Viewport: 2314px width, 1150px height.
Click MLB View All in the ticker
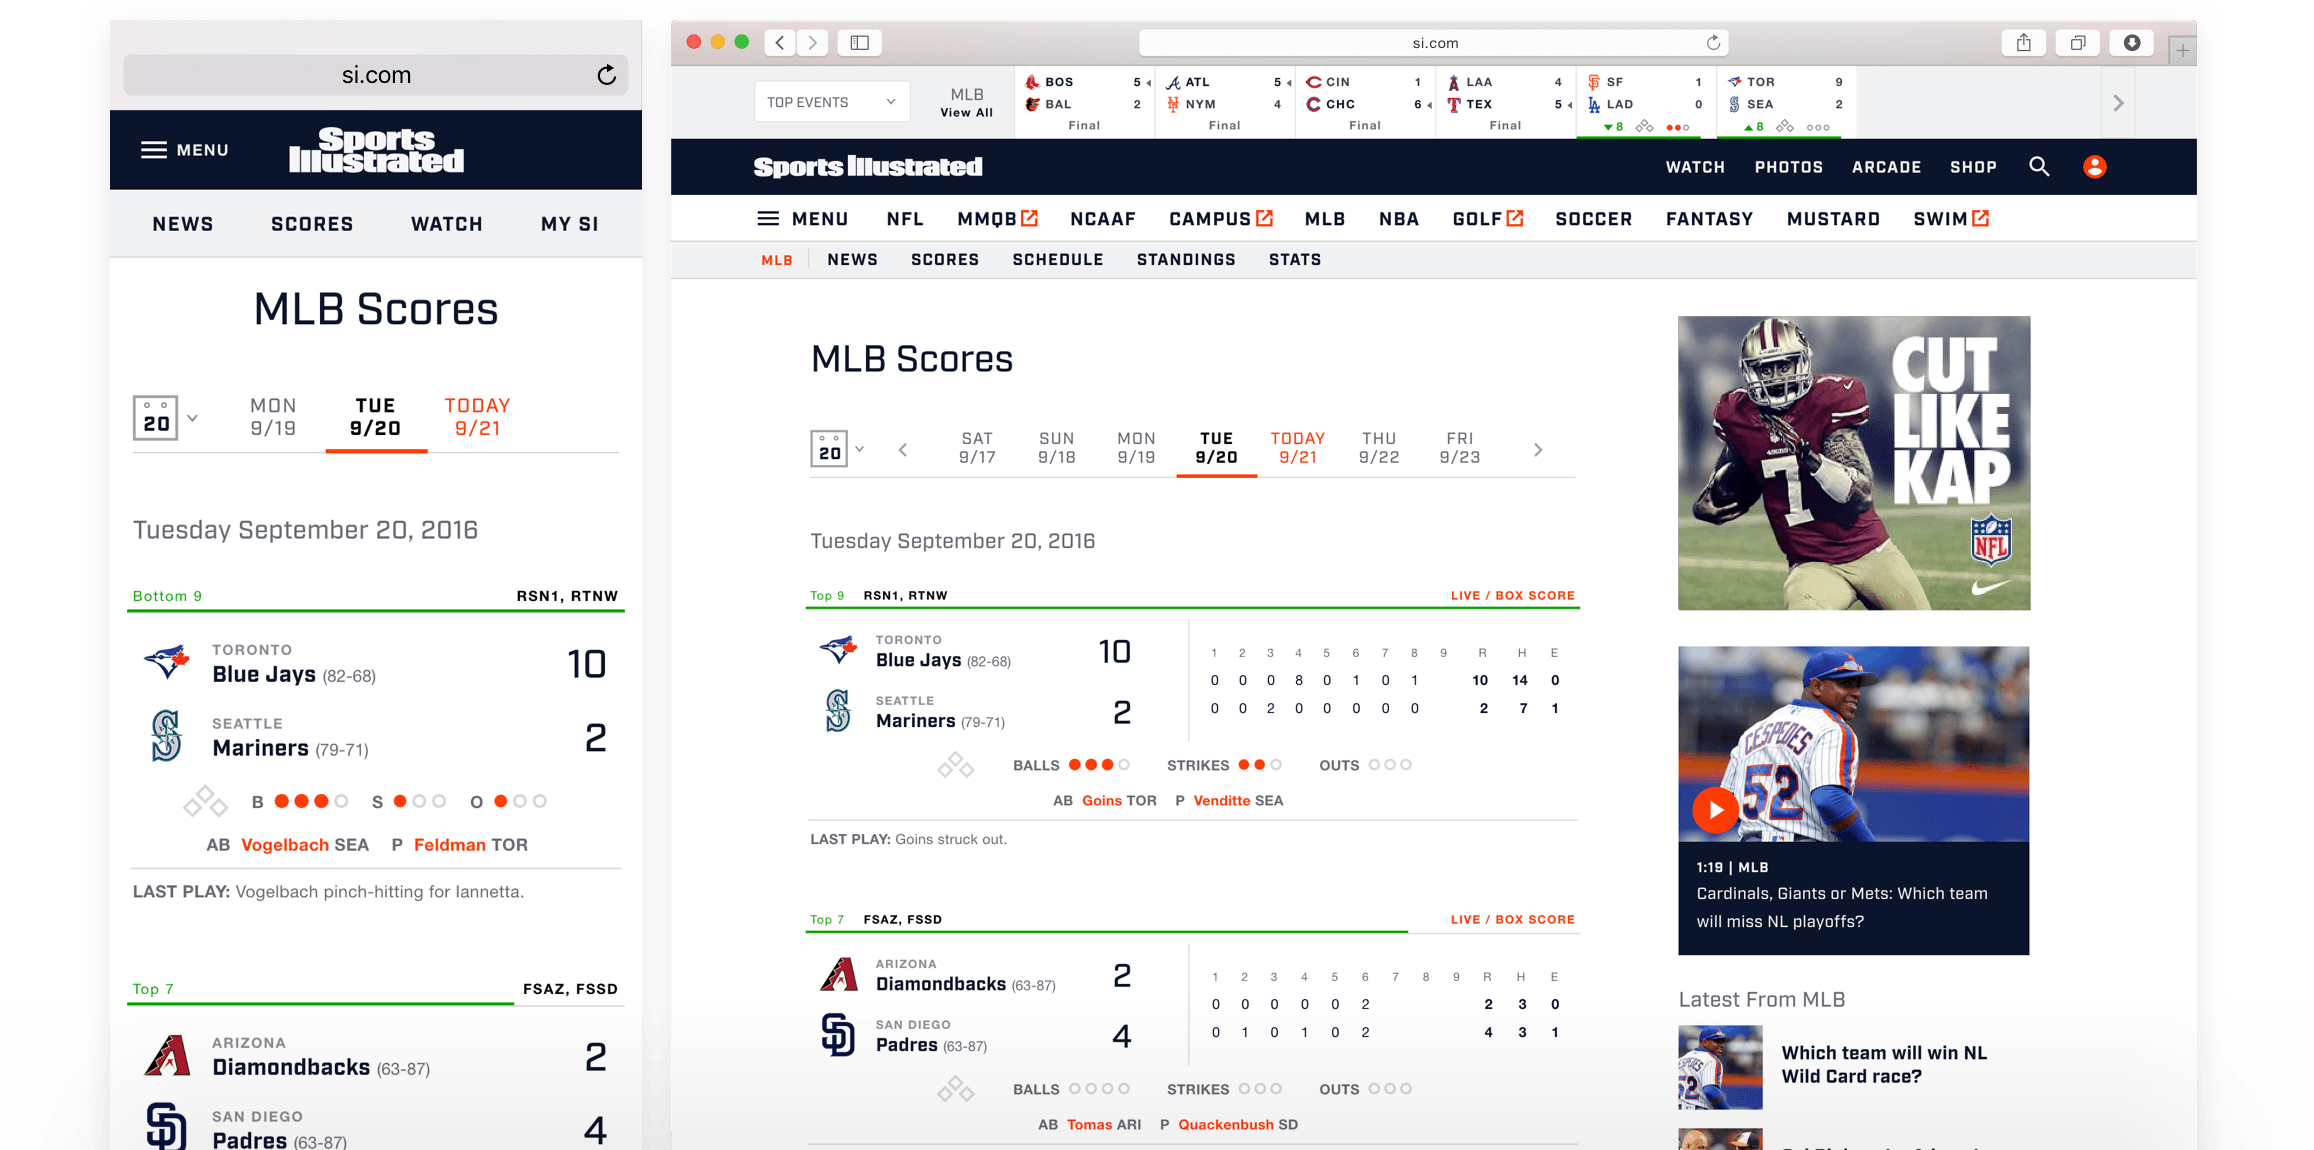pyautogui.click(x=967, y=102)
